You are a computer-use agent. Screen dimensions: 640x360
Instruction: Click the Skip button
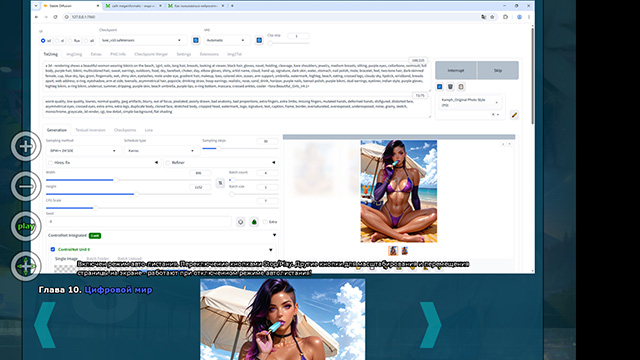(x=498, y=71)
